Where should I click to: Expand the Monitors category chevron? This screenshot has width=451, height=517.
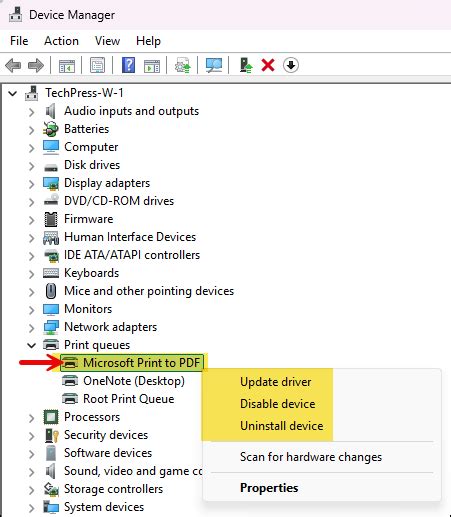click(x=31, y=310)
